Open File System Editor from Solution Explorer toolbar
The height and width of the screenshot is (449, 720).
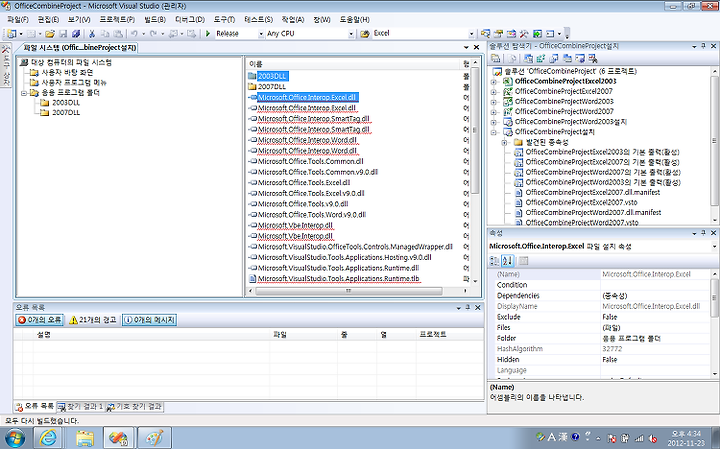529,58
